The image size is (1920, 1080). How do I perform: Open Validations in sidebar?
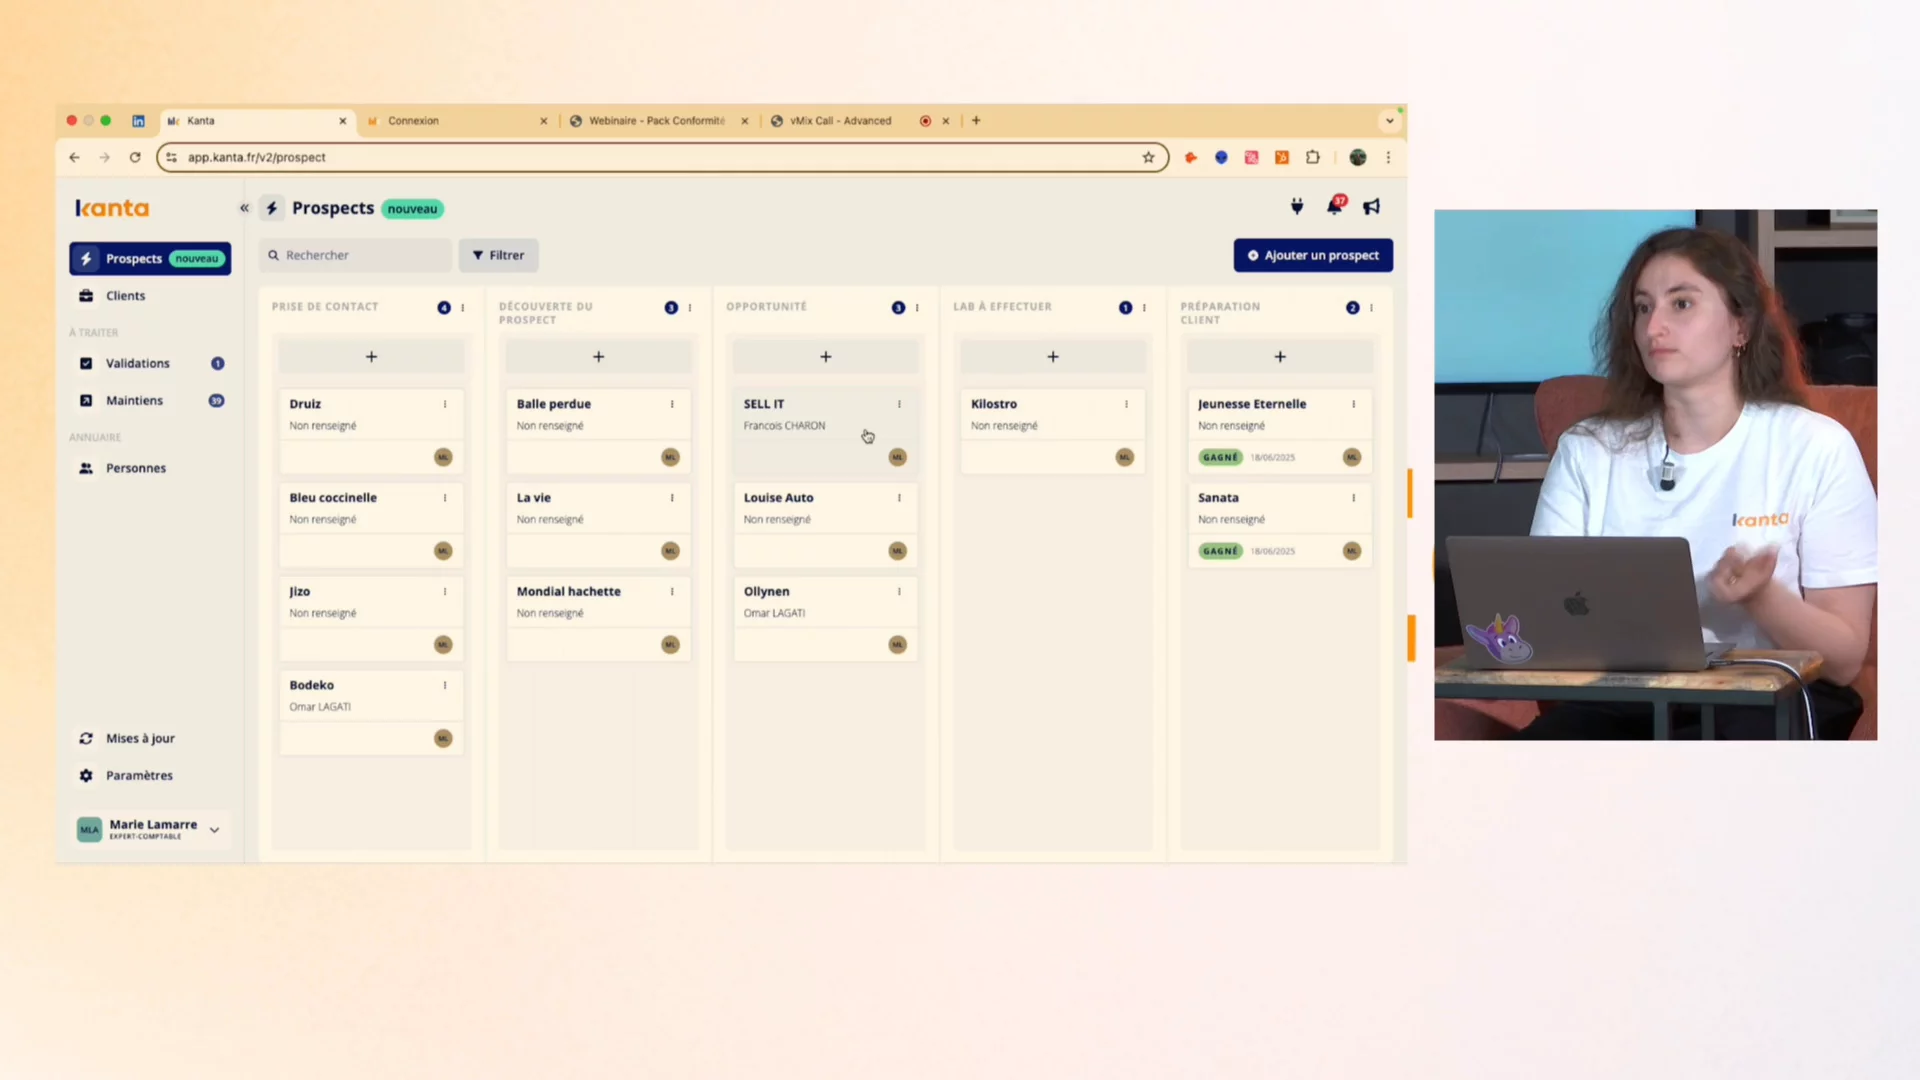click(x=150, y=363)
